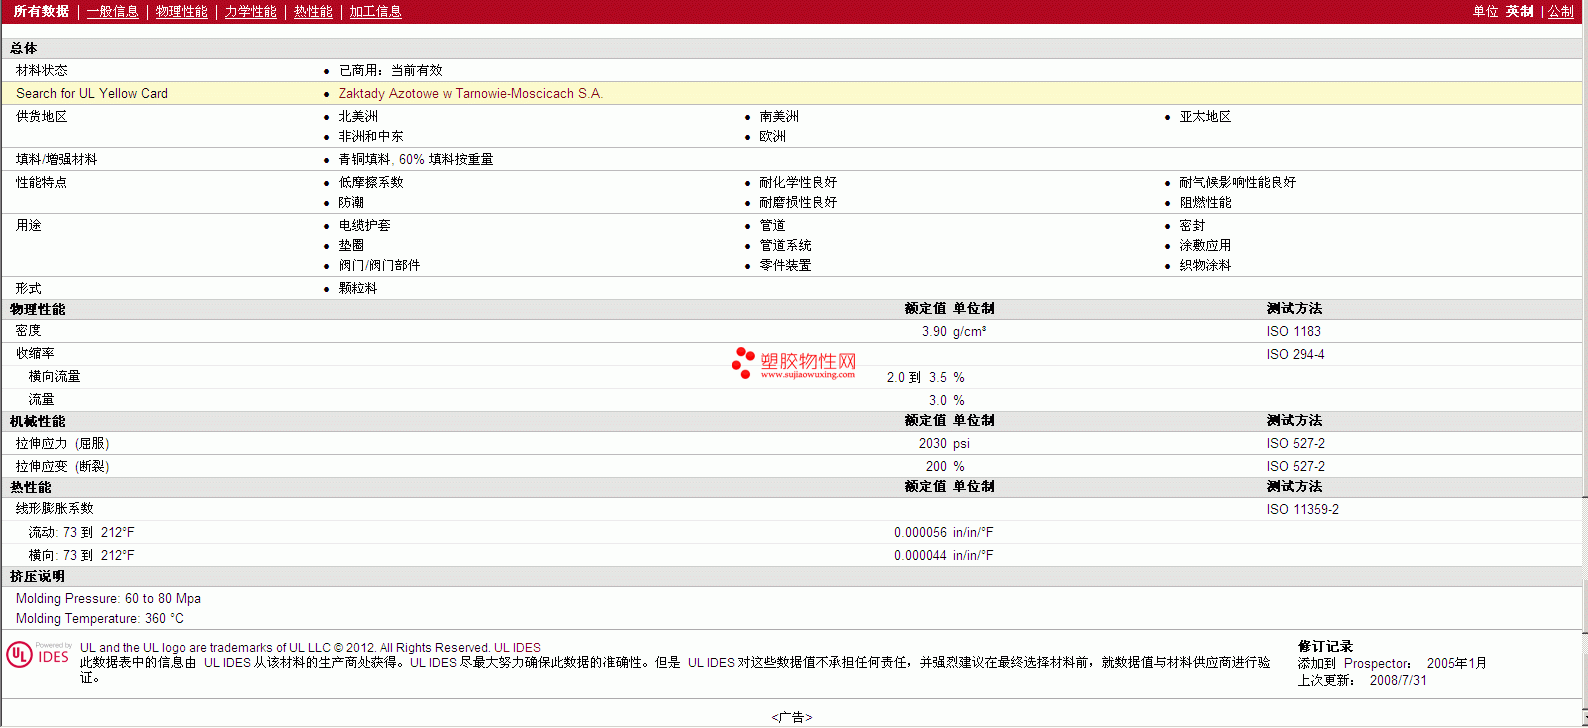The image size is (1588, 728).
Task: Click the ISO 1183 test method
Action: (1293, 331)
